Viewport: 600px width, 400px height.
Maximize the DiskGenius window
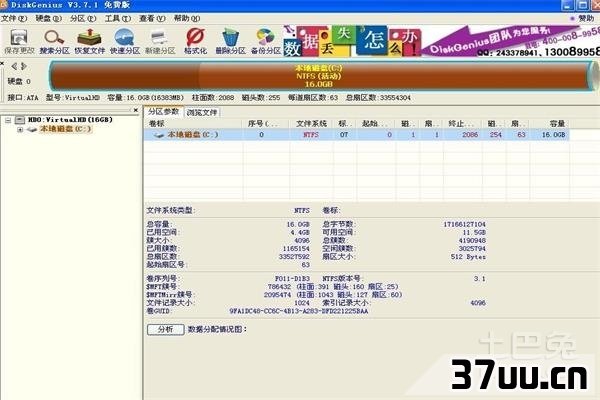[582, 5]
